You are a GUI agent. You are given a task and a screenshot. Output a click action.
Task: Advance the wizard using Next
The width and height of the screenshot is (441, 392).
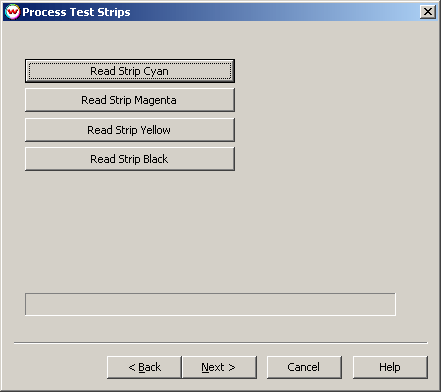[219, 367]
